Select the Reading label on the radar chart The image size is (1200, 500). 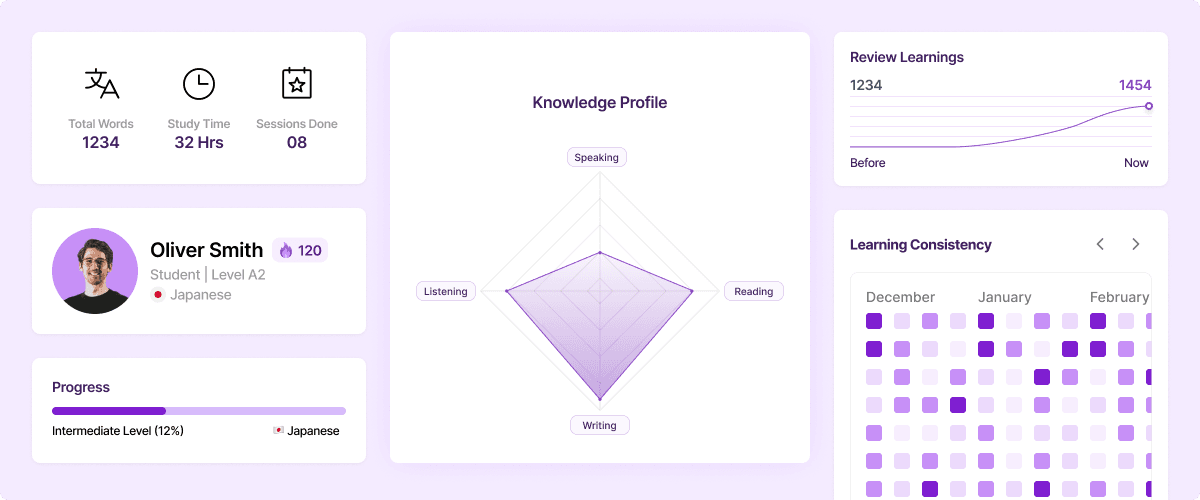coord(753,292)
